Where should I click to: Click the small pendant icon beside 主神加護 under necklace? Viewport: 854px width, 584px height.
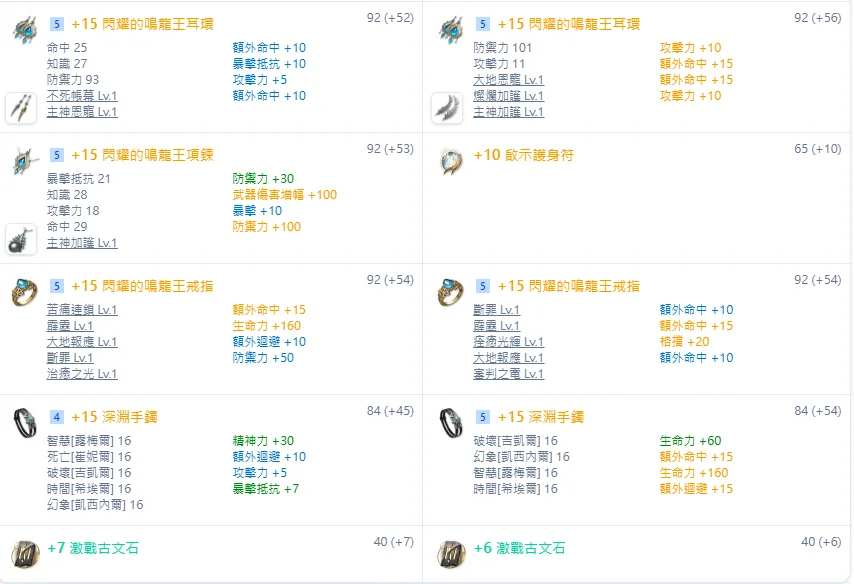coord(21,238)
